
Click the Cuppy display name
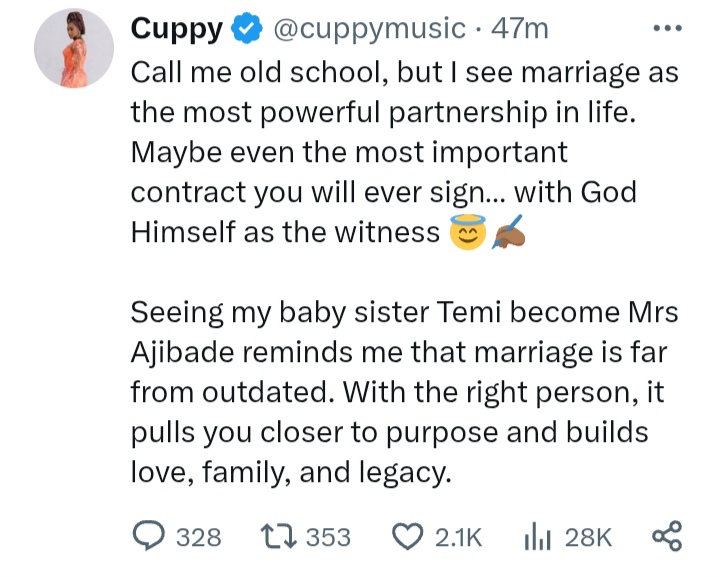click(177, 31)
